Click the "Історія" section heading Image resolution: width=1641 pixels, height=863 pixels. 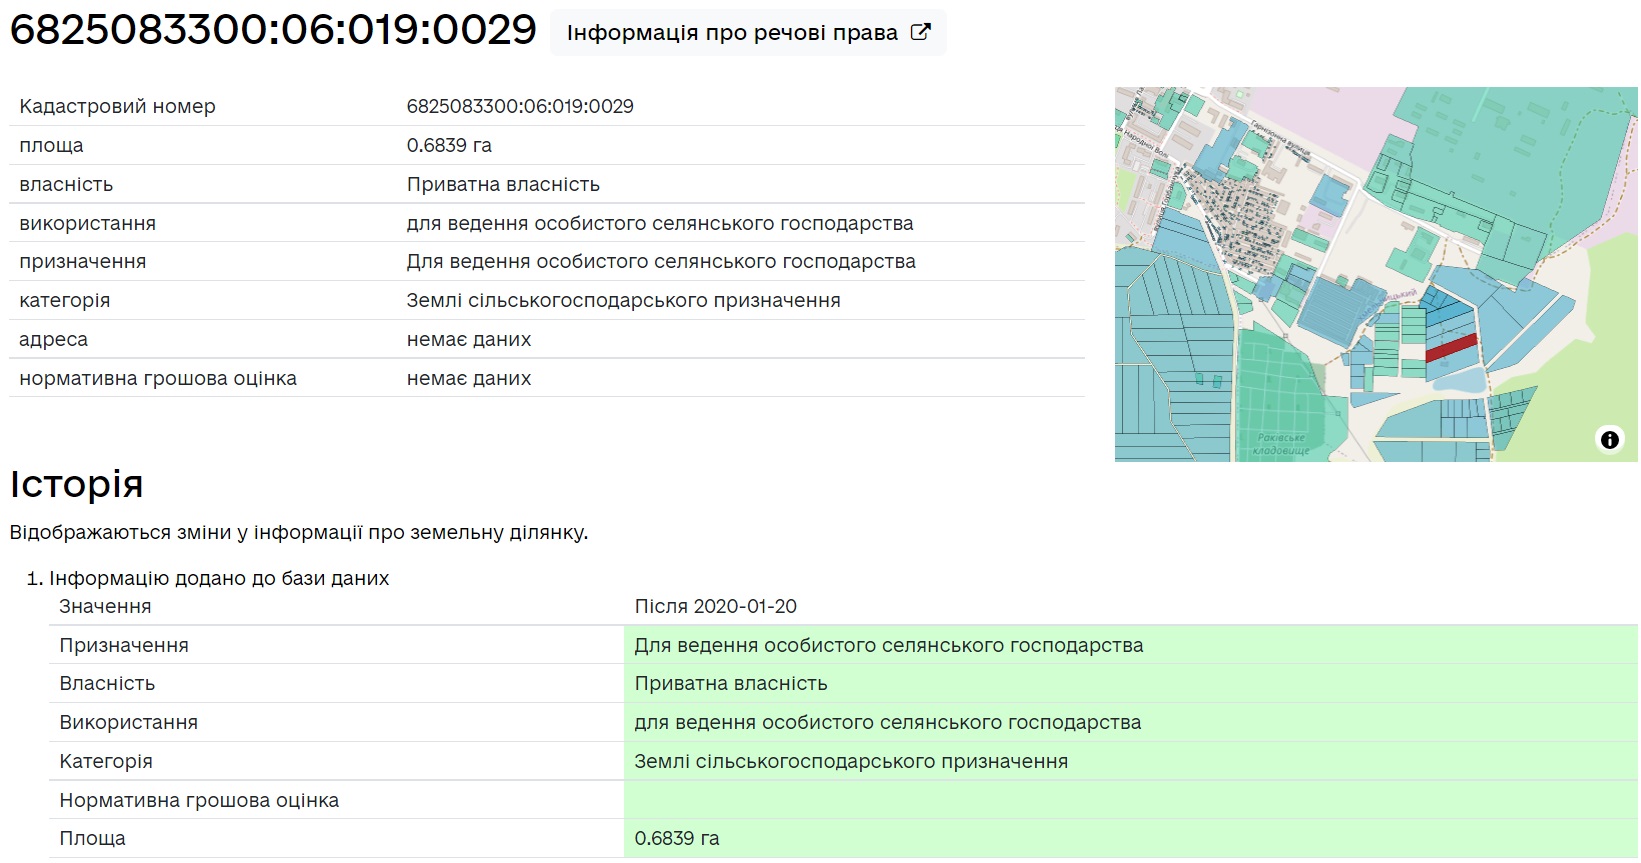tap(77, 484)
